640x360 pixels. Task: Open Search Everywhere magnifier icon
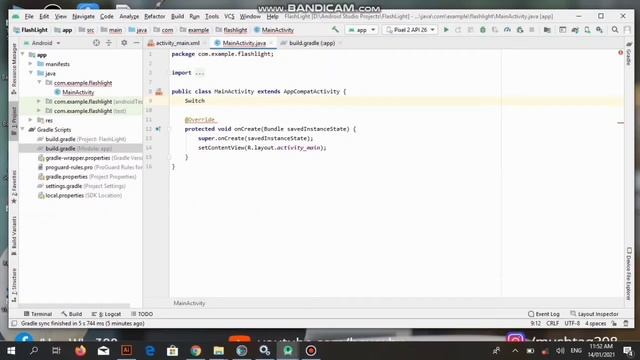tap(615, 30)
